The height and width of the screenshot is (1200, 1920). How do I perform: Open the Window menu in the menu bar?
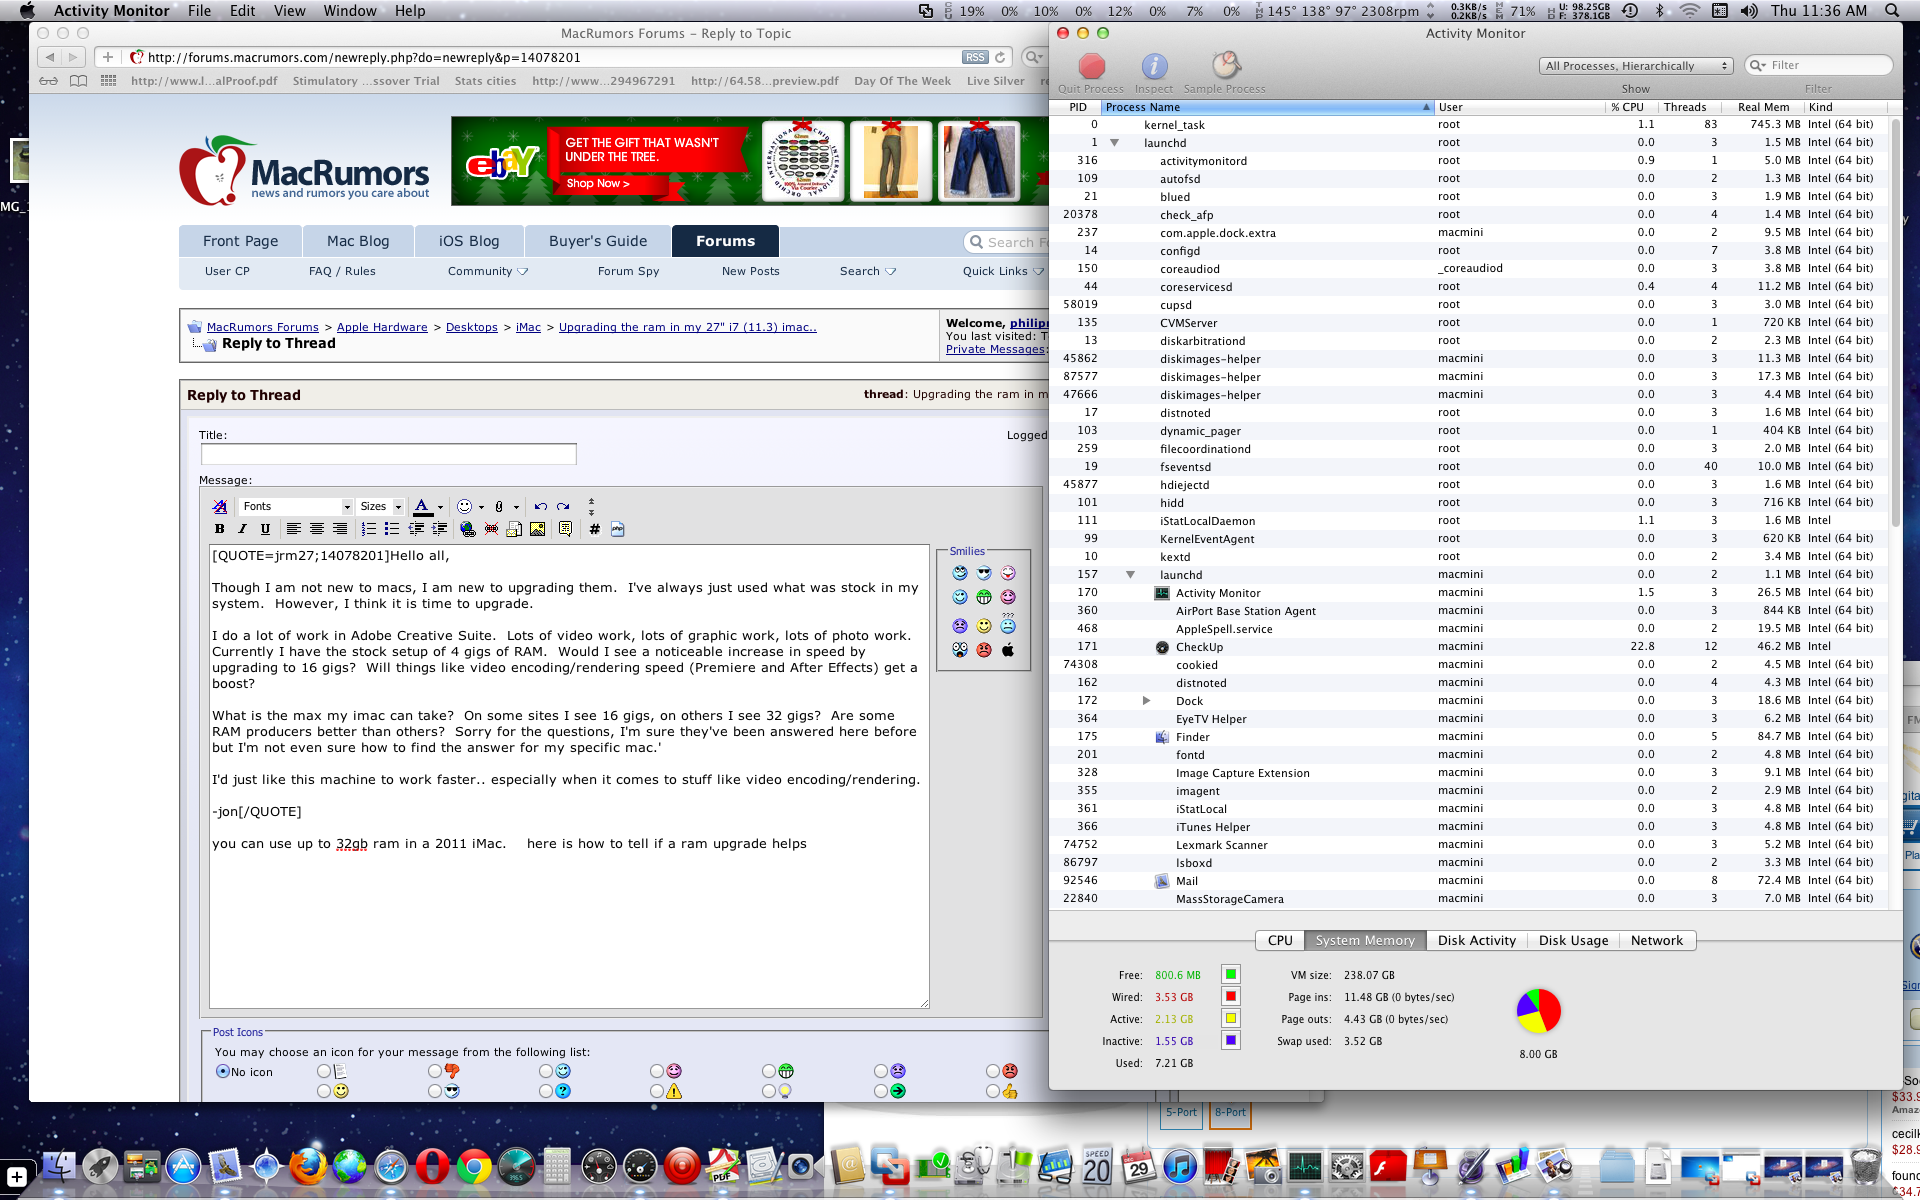[350, 11]
